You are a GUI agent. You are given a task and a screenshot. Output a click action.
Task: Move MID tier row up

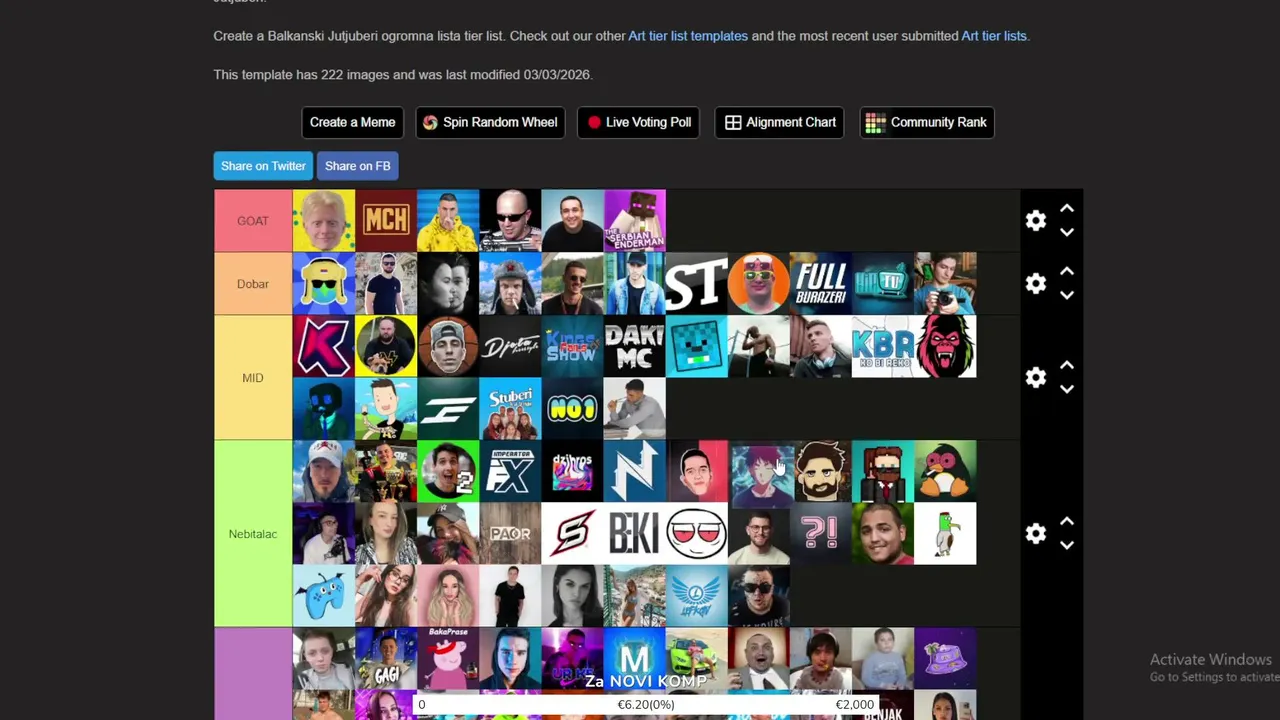[1067, 366]
